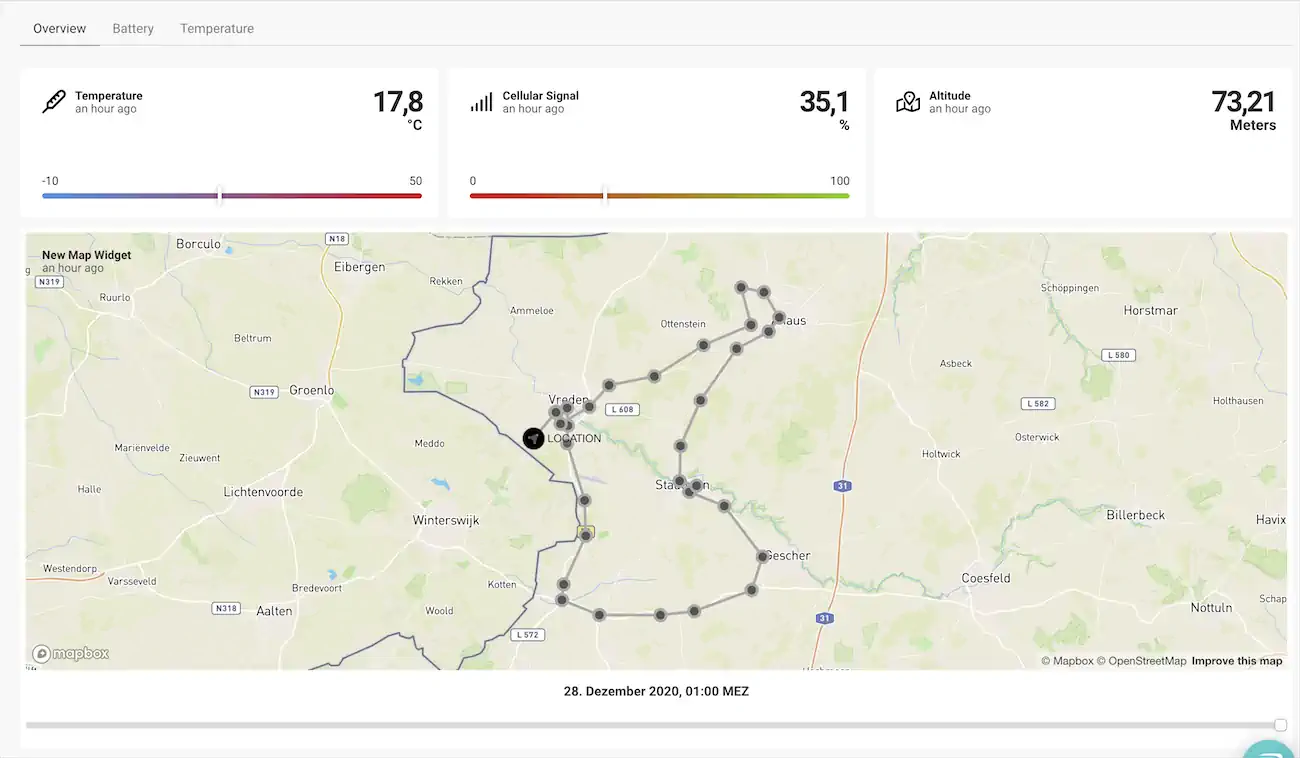Open the Temperature tab
Viewport: 1300px width, 758px height.
pyautogui.click(x=217, y=29)
